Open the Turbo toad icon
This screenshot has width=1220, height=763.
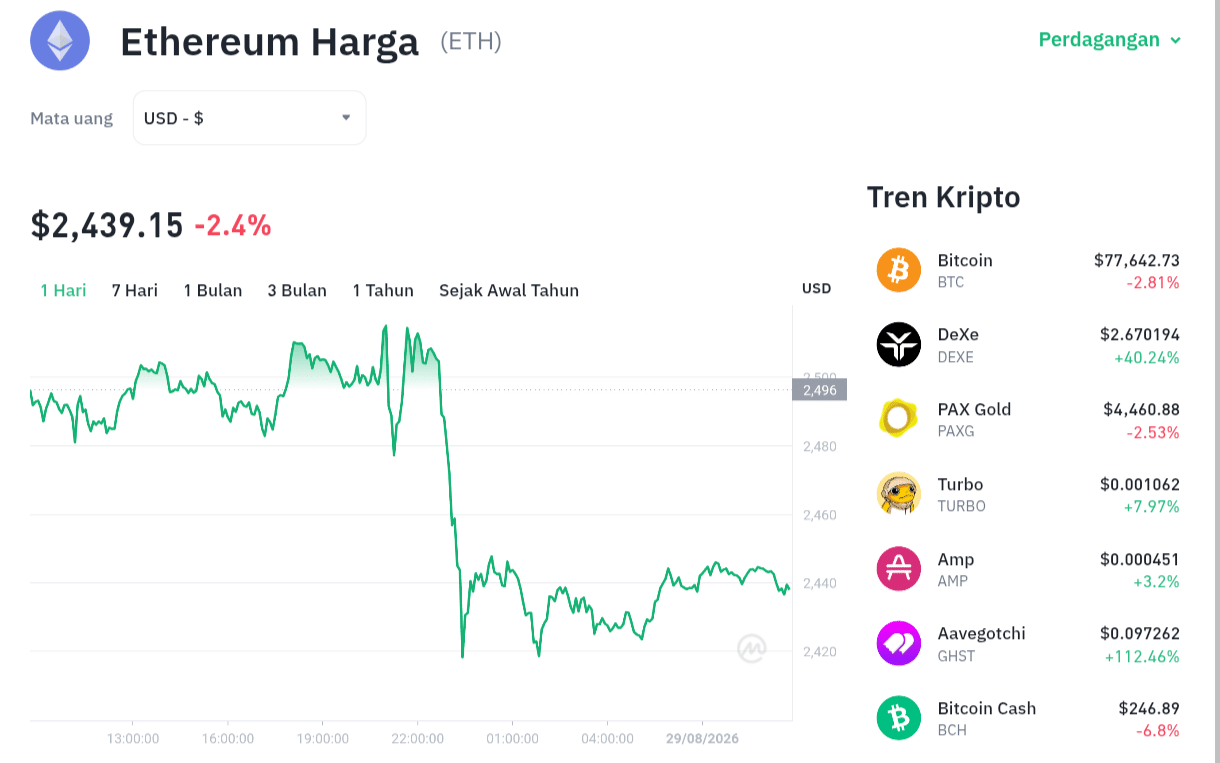tap(898, 494)
